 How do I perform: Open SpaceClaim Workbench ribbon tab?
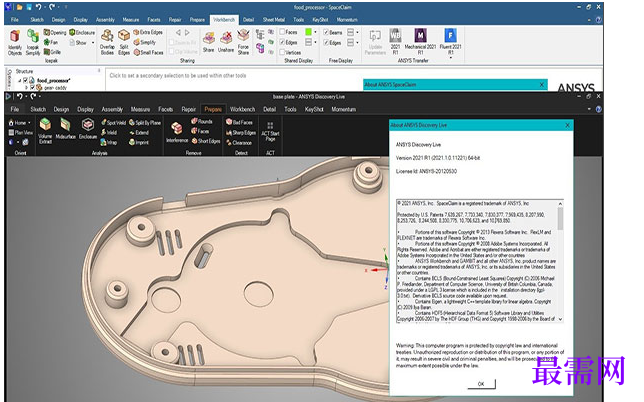click(224, 19)
